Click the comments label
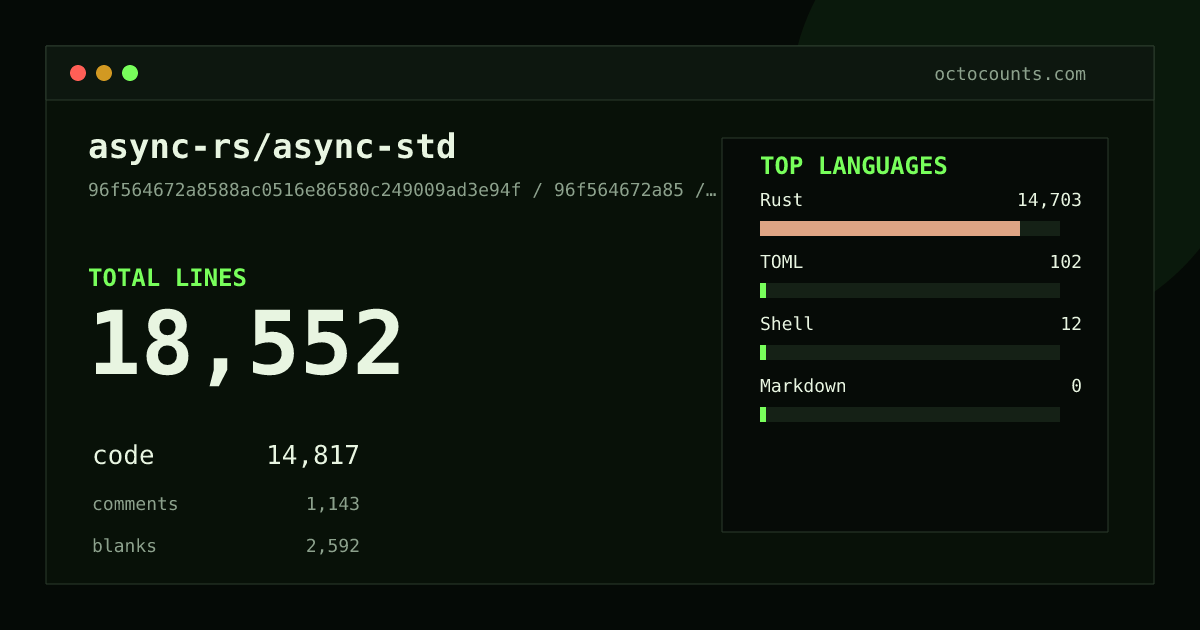1200x630 pixels. point(135,504)
